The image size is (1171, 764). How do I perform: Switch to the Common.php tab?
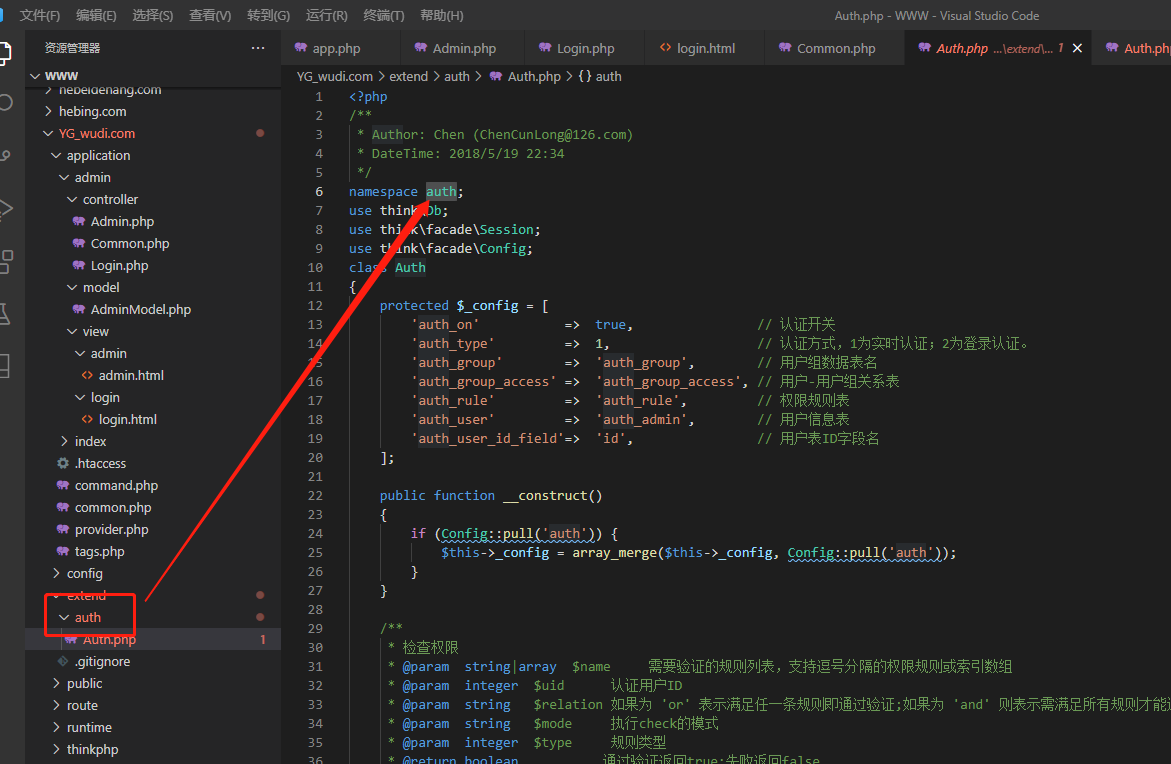click(x=834, y=48)
